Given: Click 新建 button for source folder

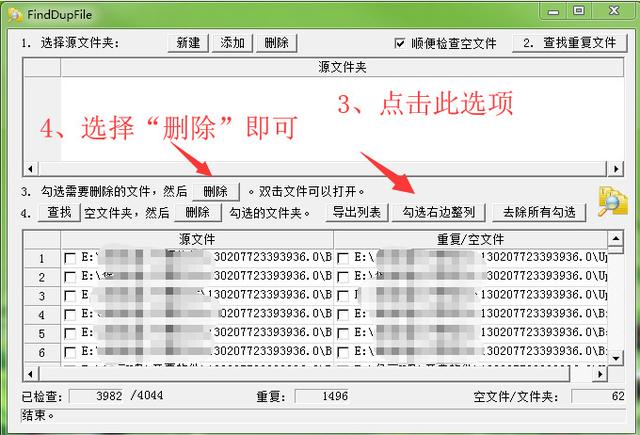Looking at the screenshot, I should click(x=188, y=43).
